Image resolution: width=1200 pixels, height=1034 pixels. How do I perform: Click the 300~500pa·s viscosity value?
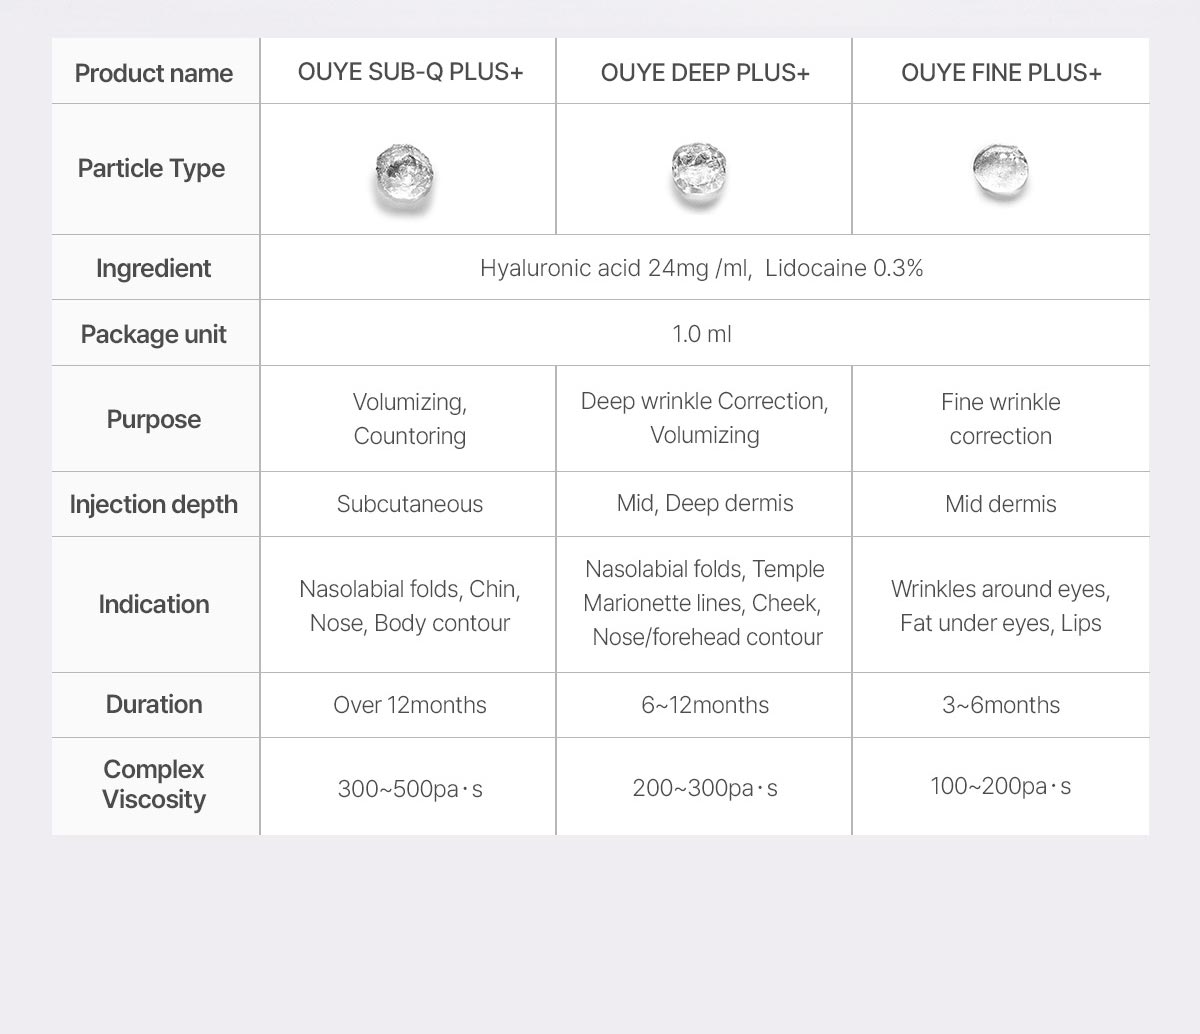click(x=410, y=789)
